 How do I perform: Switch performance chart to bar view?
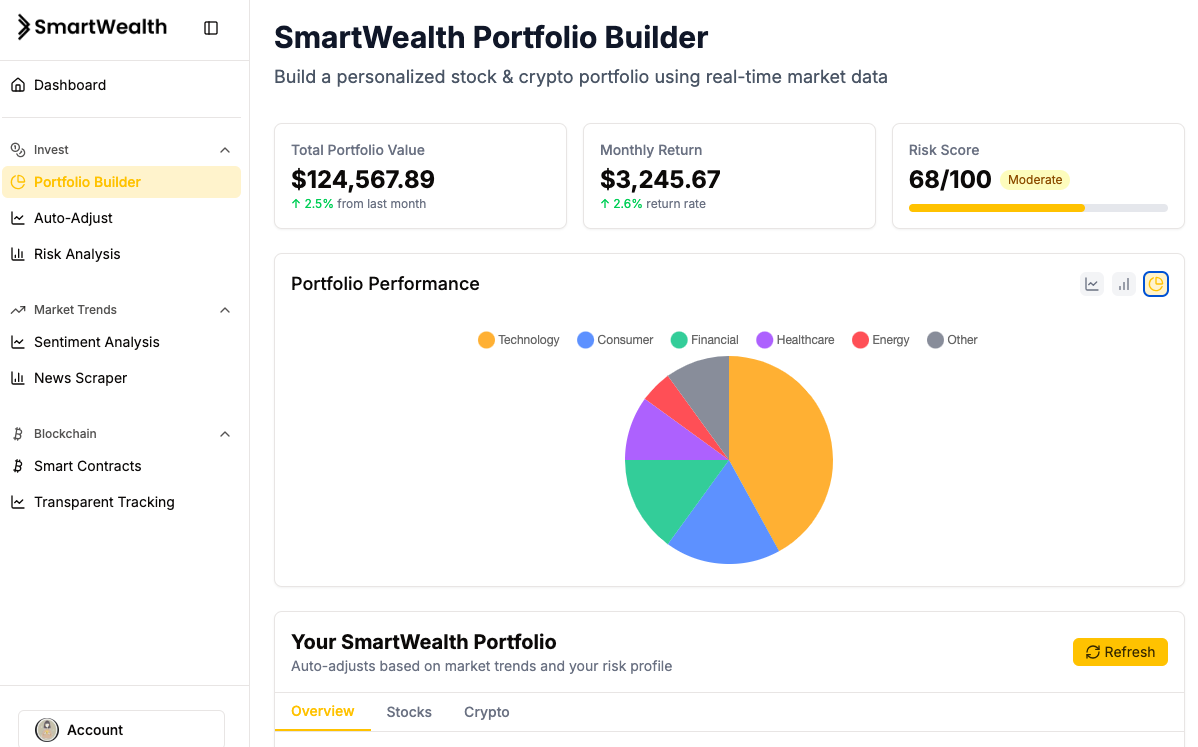(x=1124, y=284)
